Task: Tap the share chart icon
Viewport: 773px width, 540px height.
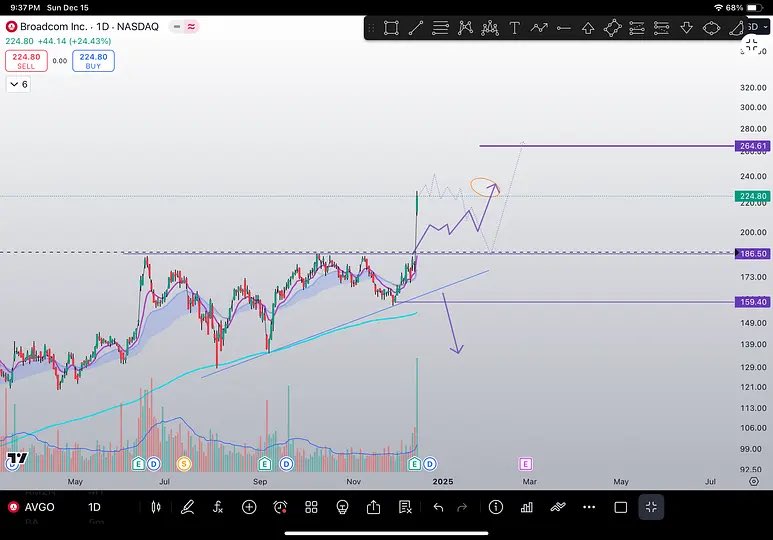Action: [x=373, y=506]
